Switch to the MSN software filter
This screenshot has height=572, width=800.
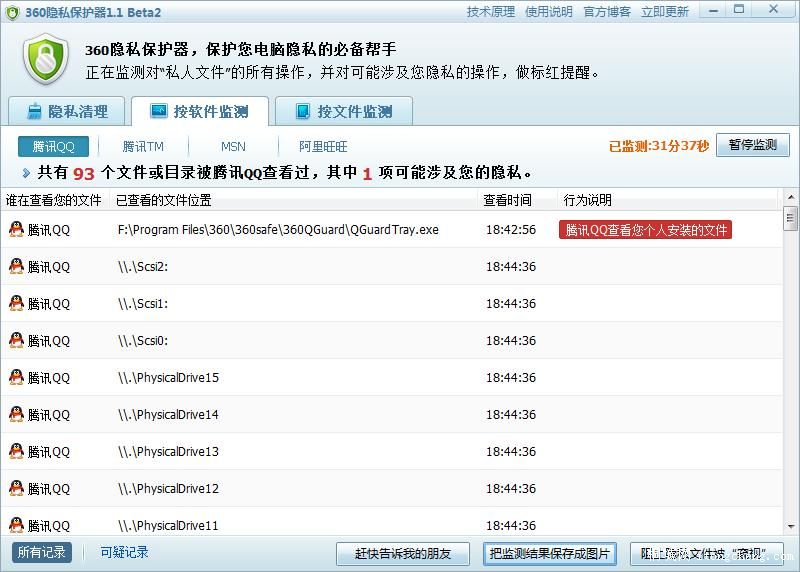point(233,146)
